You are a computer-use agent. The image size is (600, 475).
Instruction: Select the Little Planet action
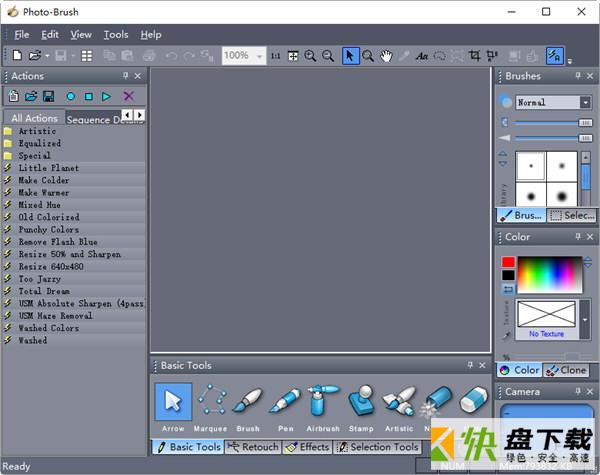click(x=73, y=168)
